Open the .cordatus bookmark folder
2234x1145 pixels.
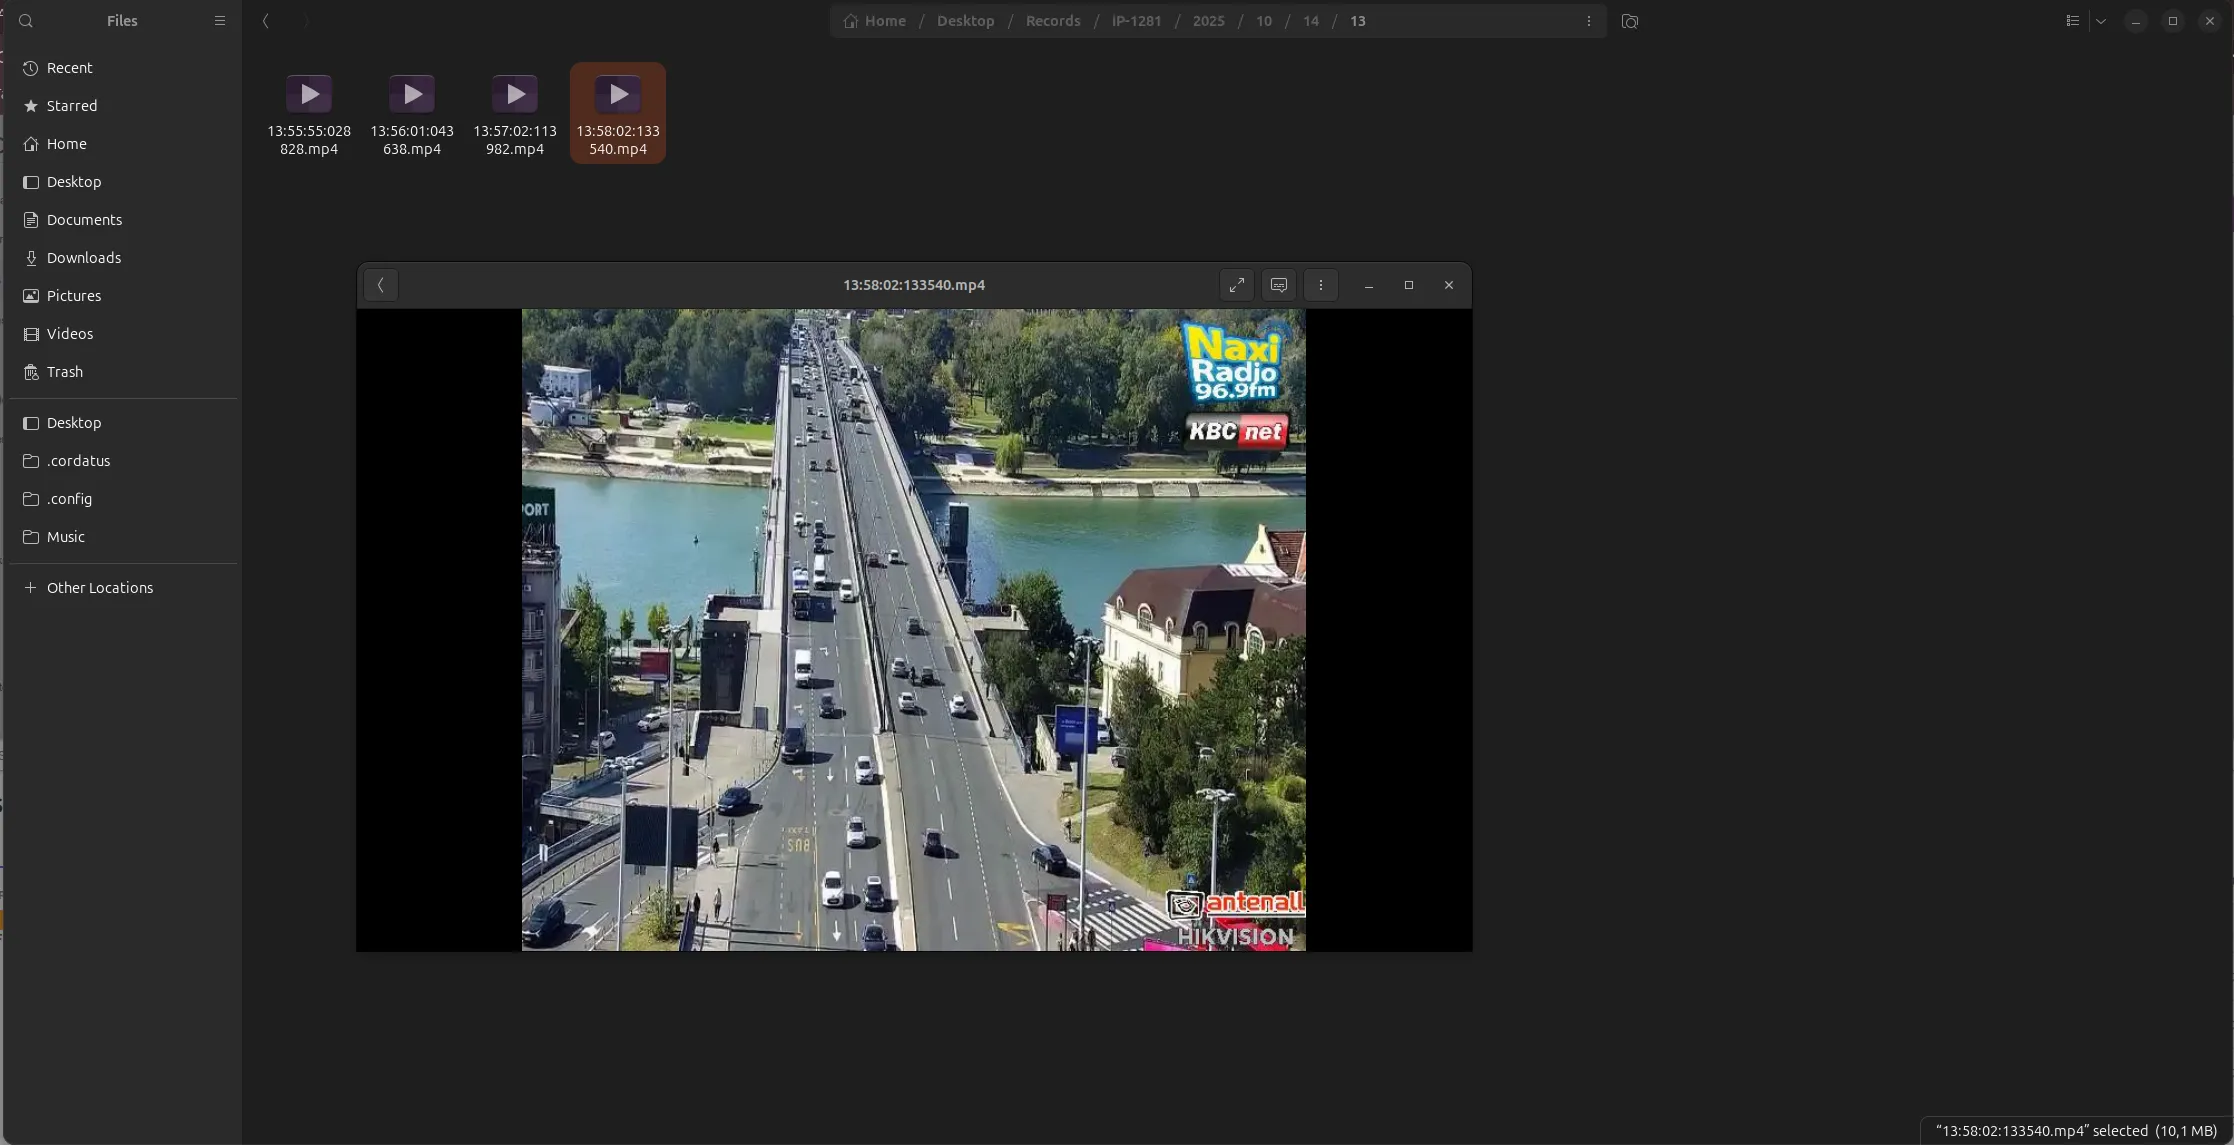78,461
